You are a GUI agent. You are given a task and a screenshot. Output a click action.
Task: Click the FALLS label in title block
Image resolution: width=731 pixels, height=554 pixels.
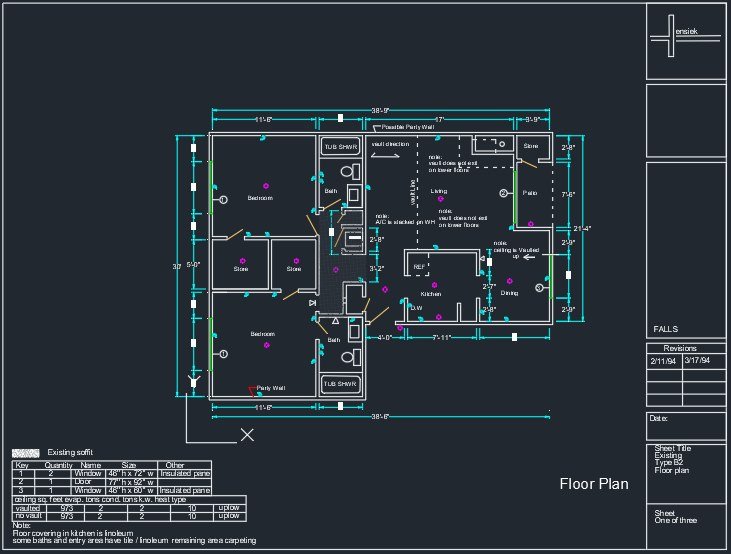click(x=665, y=329)
